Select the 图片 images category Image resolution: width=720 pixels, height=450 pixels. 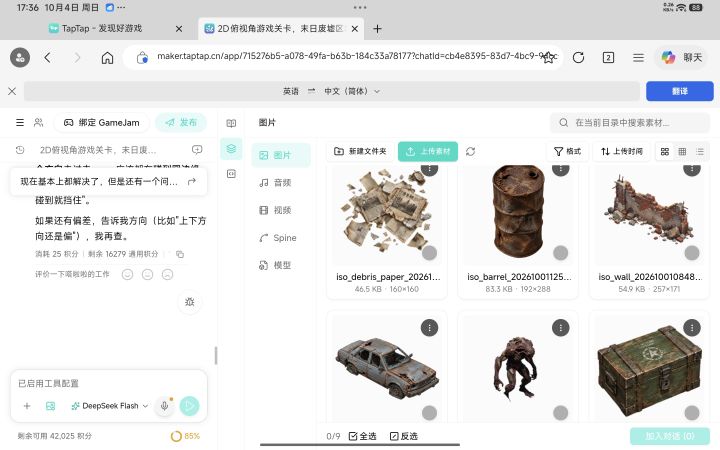point(281,155)
